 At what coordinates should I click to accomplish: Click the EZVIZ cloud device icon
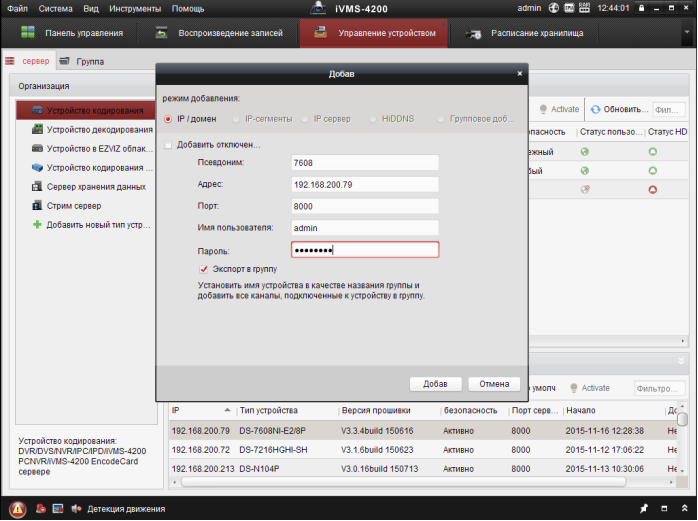(x=37, y=148)
